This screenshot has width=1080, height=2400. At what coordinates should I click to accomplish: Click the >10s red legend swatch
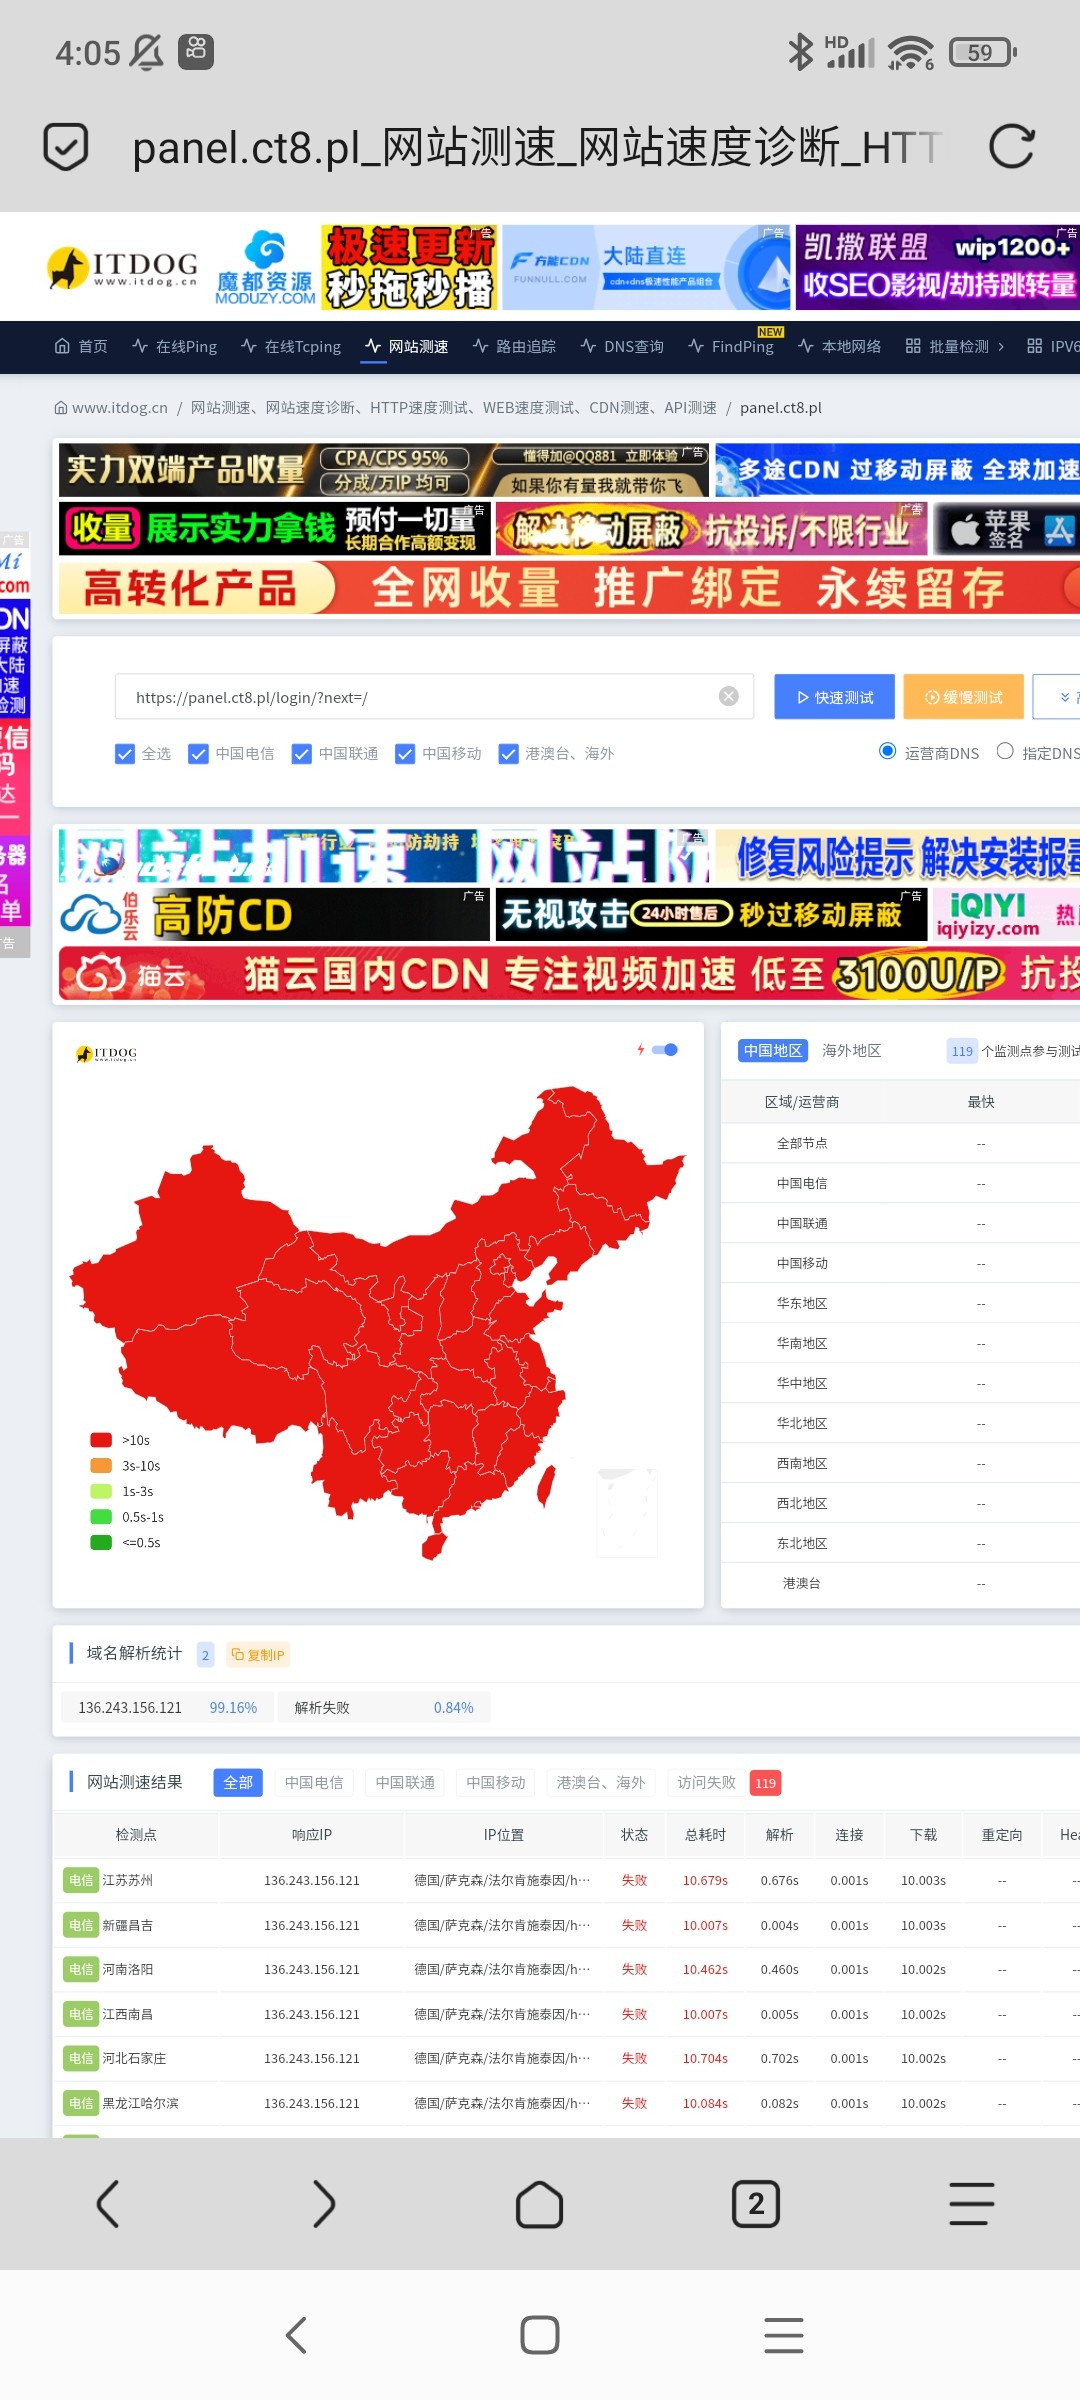click(x=101, y=1440)
